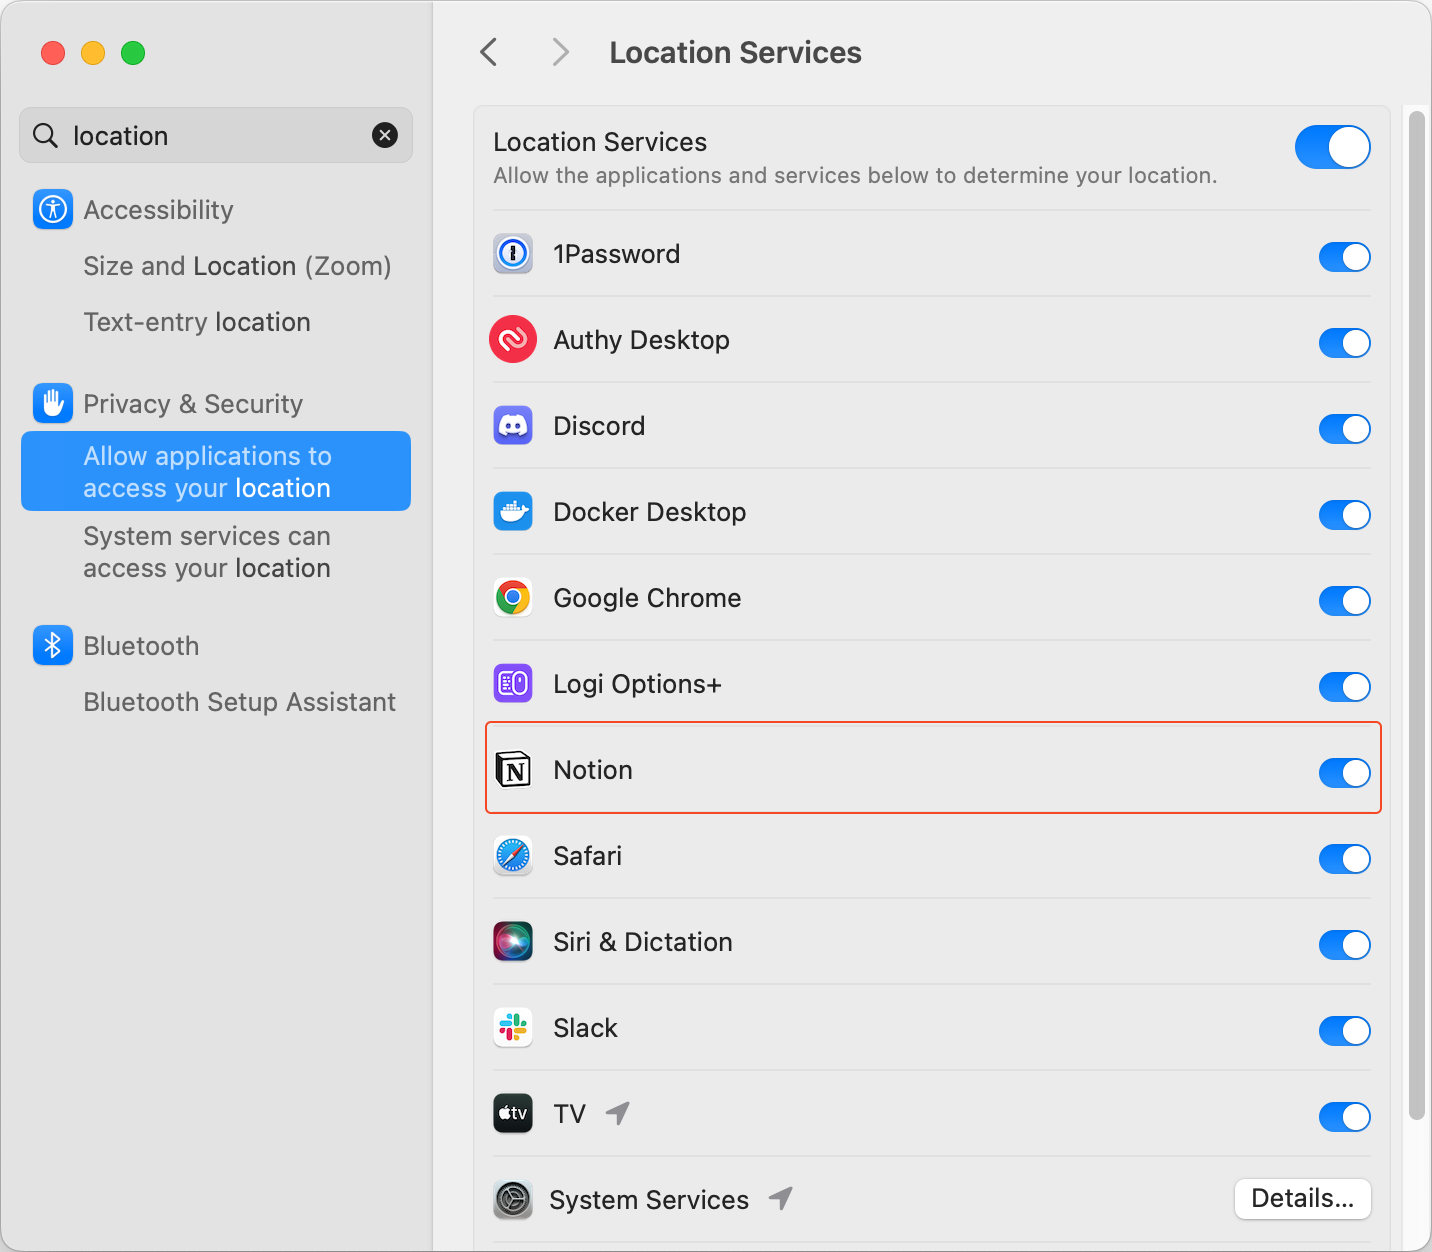1432x1252 pixels.
Task: Click the System Services label
Action: pos(649,1200)
